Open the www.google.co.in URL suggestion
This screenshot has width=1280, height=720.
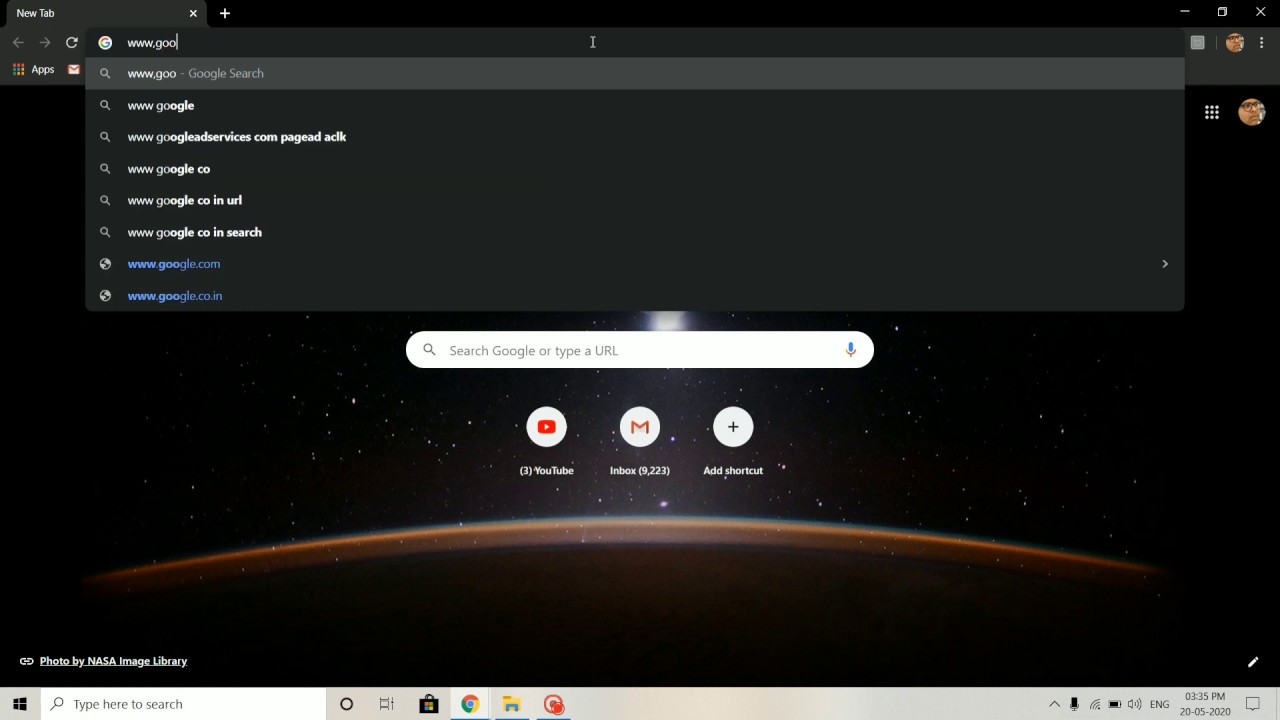point(635,296)
